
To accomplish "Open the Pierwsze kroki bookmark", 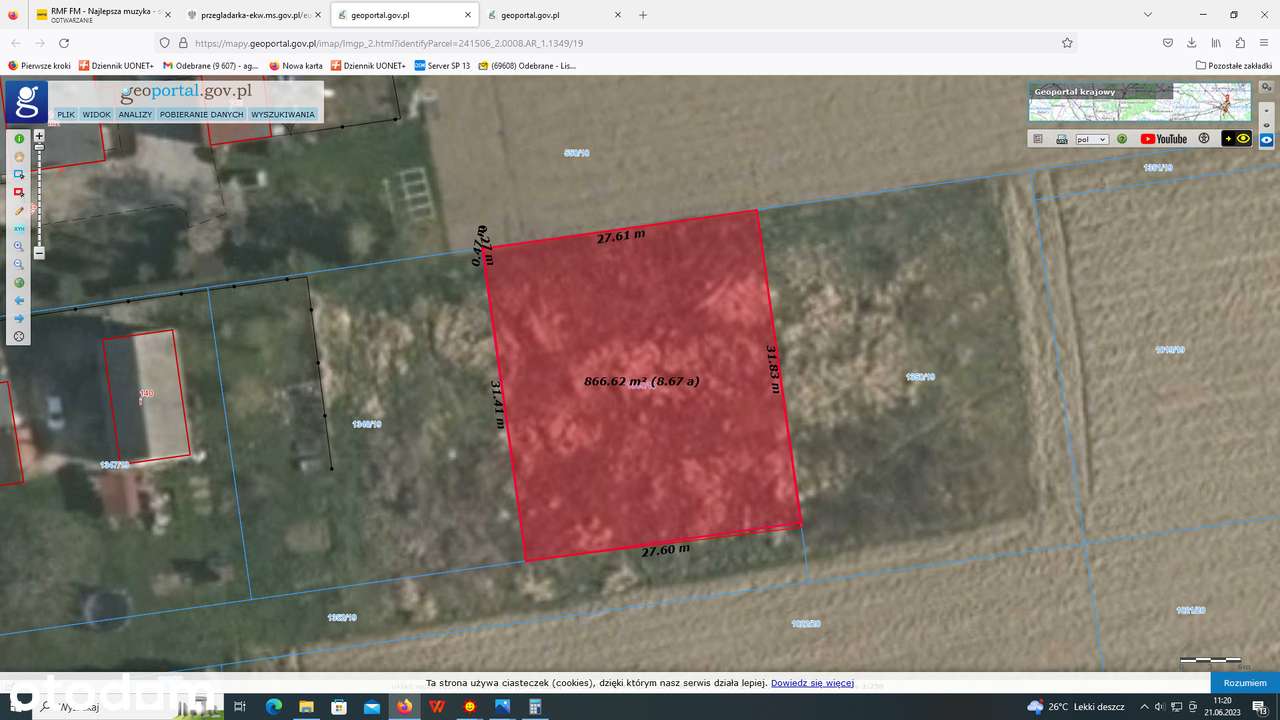I will click(40, 65).
